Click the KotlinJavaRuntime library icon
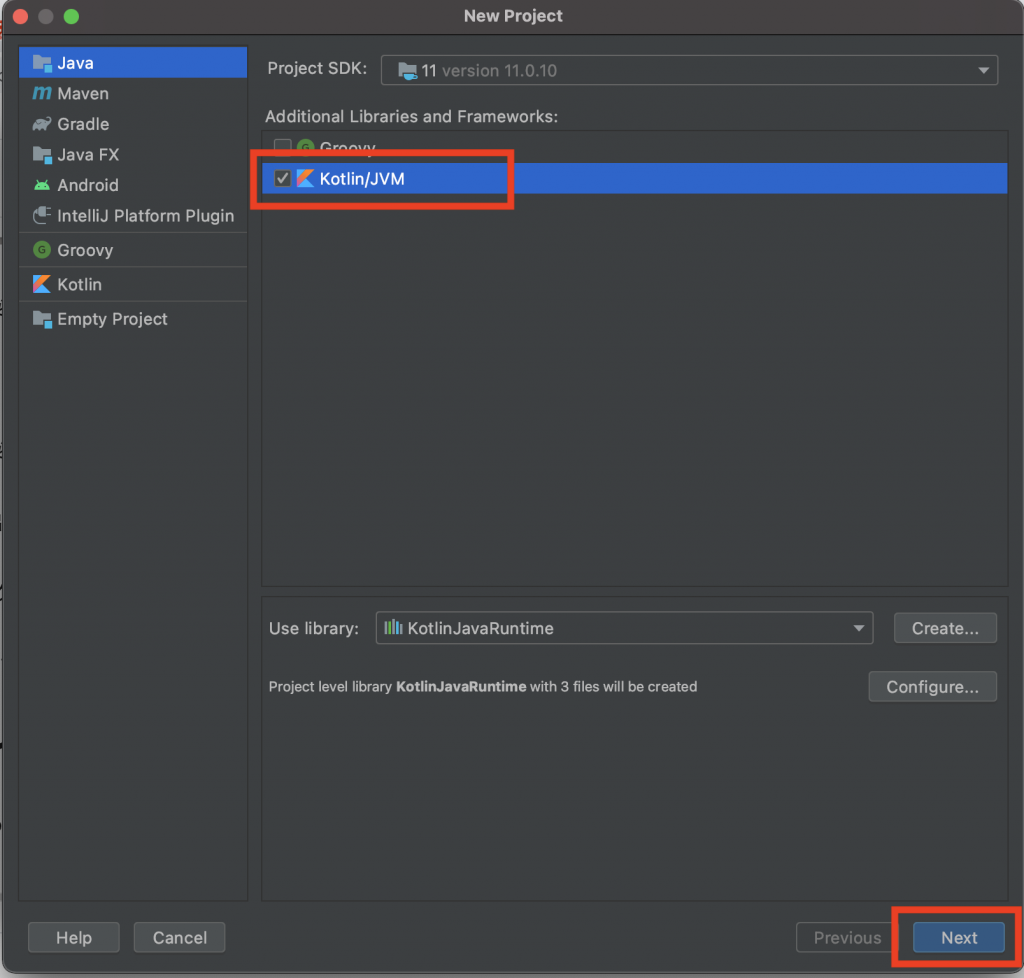This screenshot has width=1024, height=978. click(393, 627)
